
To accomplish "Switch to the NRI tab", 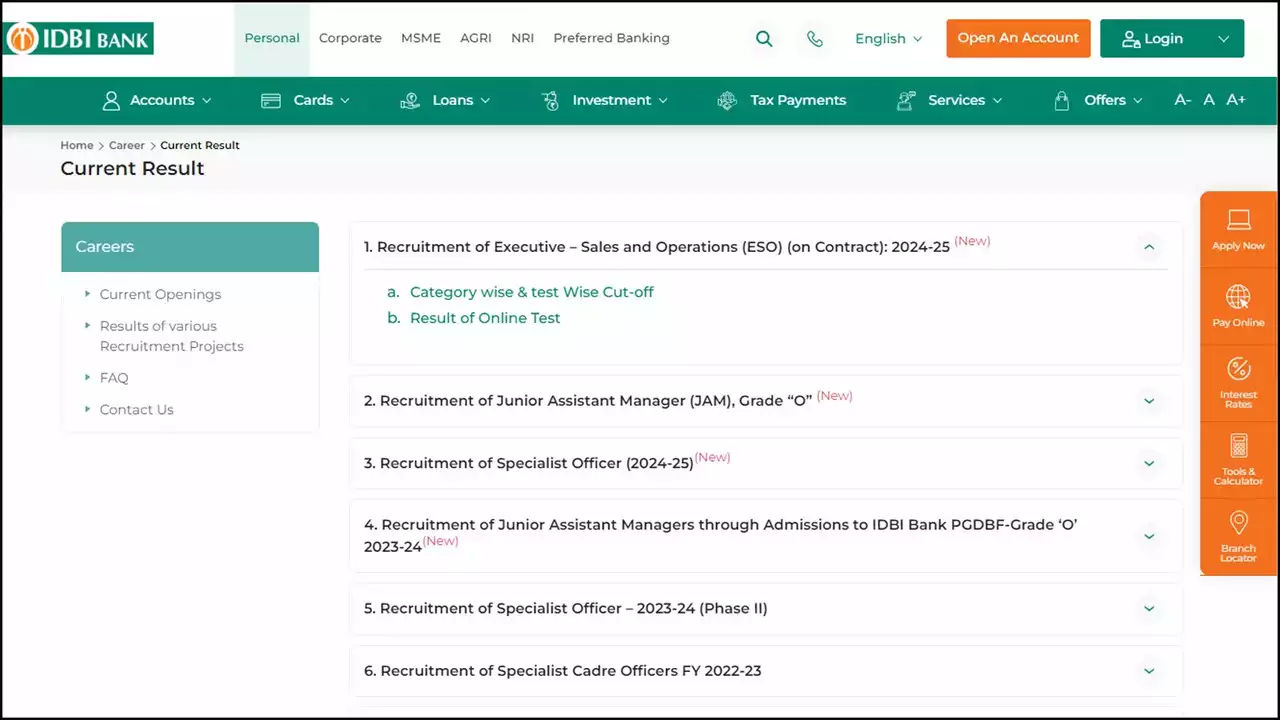I will tap(523, 38).
